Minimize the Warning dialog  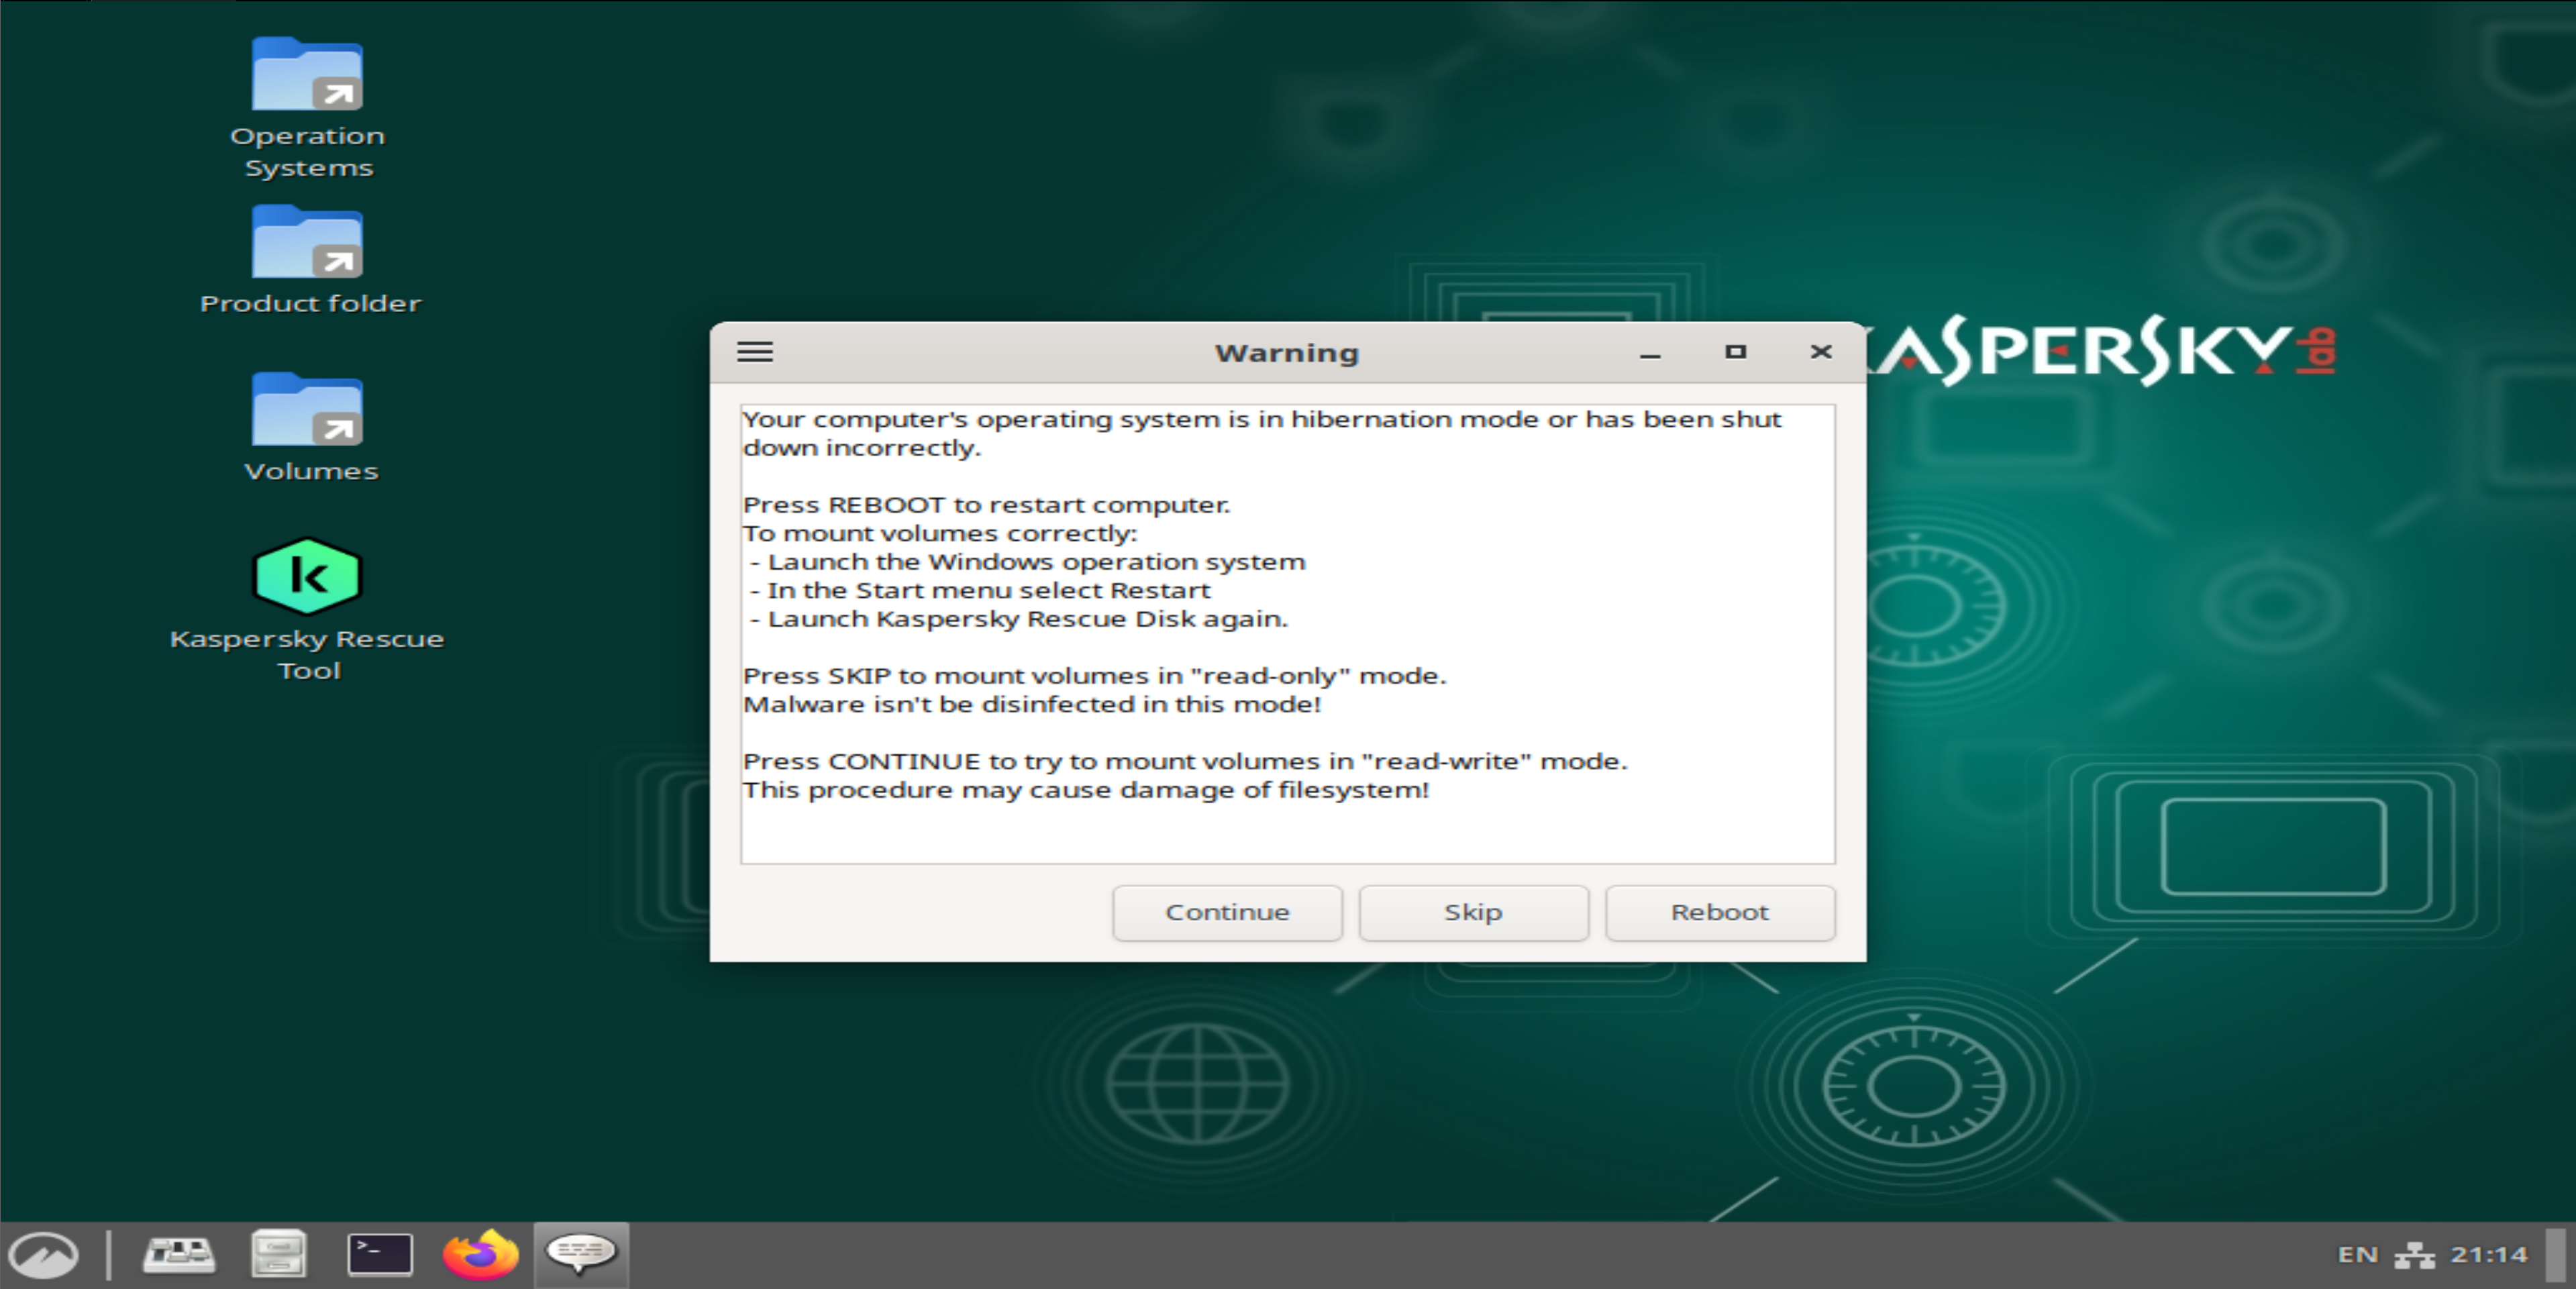[x=1650, y=353]
